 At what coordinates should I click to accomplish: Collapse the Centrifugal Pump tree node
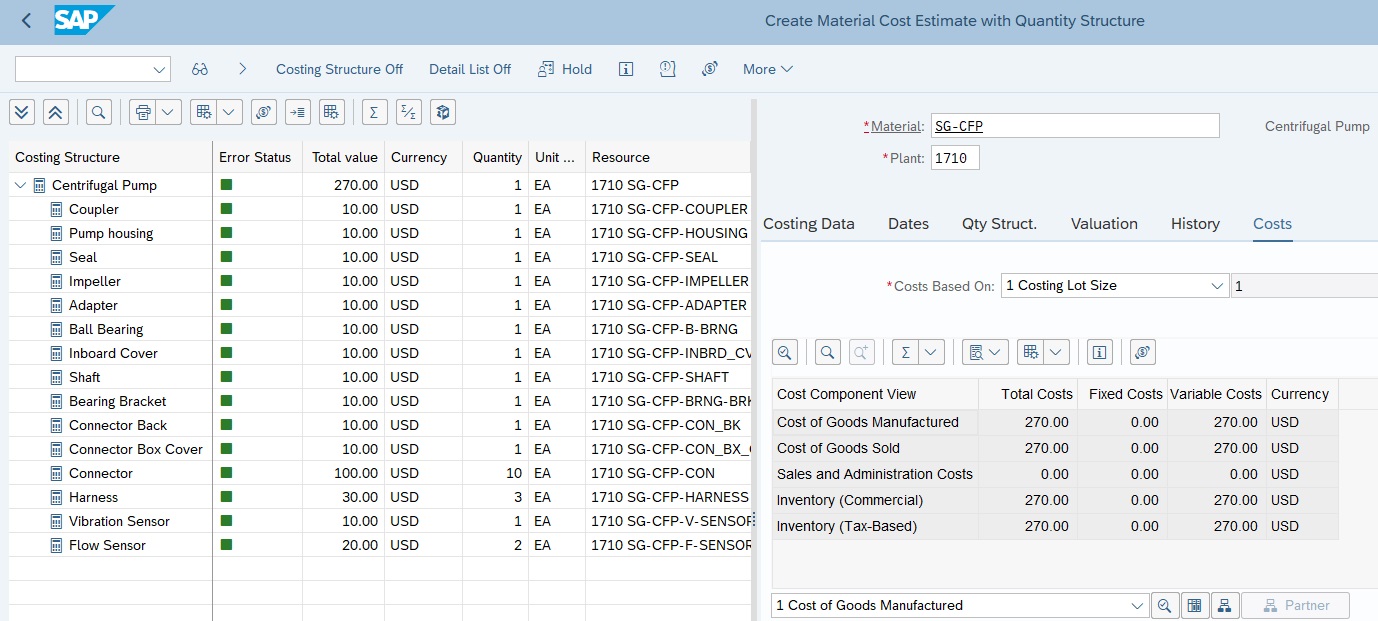coord(21,185)
